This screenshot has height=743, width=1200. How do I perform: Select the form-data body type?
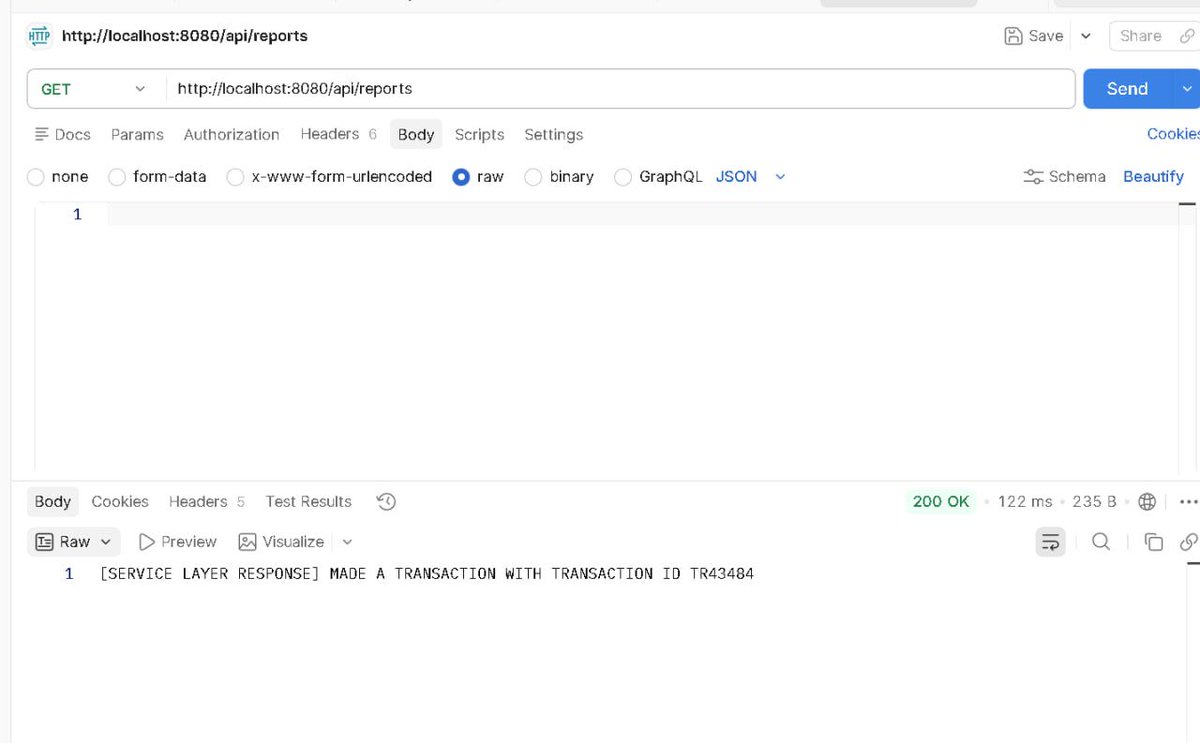coord(157,176)
